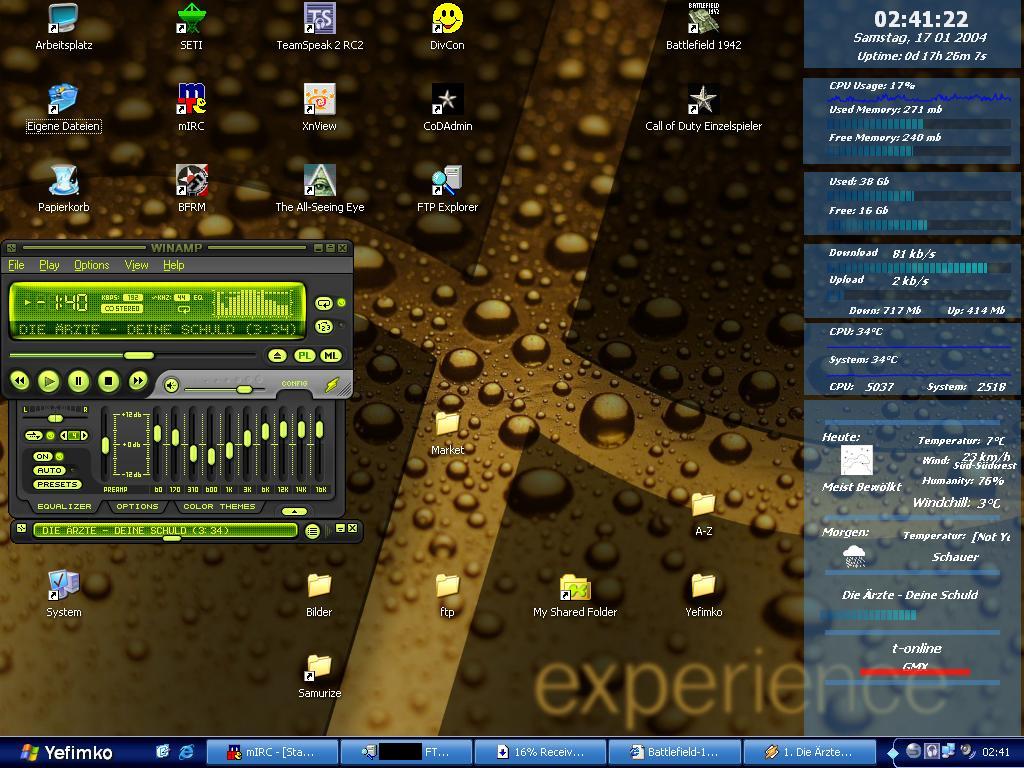Skip to next track in Winamp
The height and width of the screenshot is (768, 1024).
click(x=138, y=381)
